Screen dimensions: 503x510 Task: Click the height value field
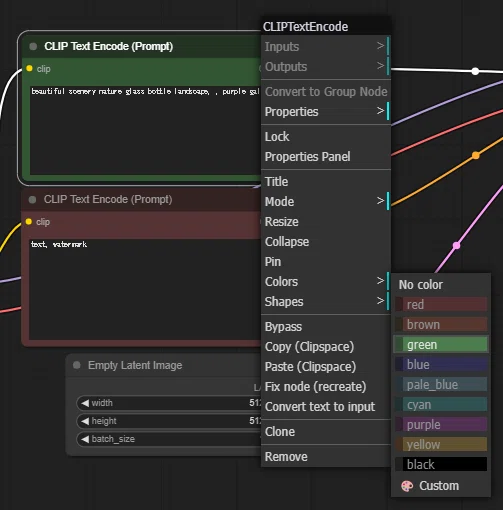click(x=169, y=421)
